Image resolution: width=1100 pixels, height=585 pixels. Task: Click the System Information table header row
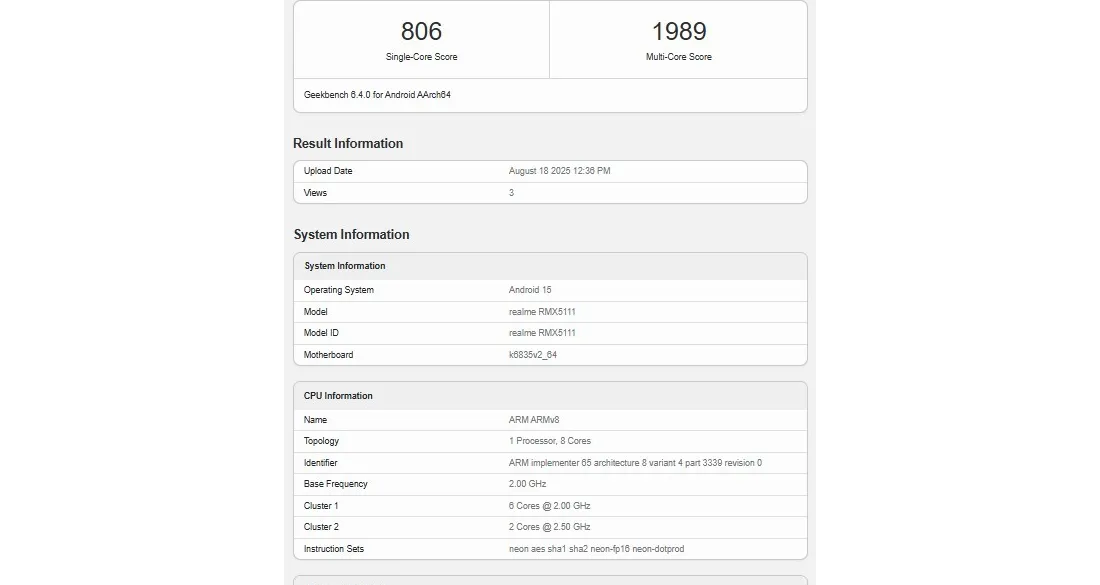click(550, 266)
